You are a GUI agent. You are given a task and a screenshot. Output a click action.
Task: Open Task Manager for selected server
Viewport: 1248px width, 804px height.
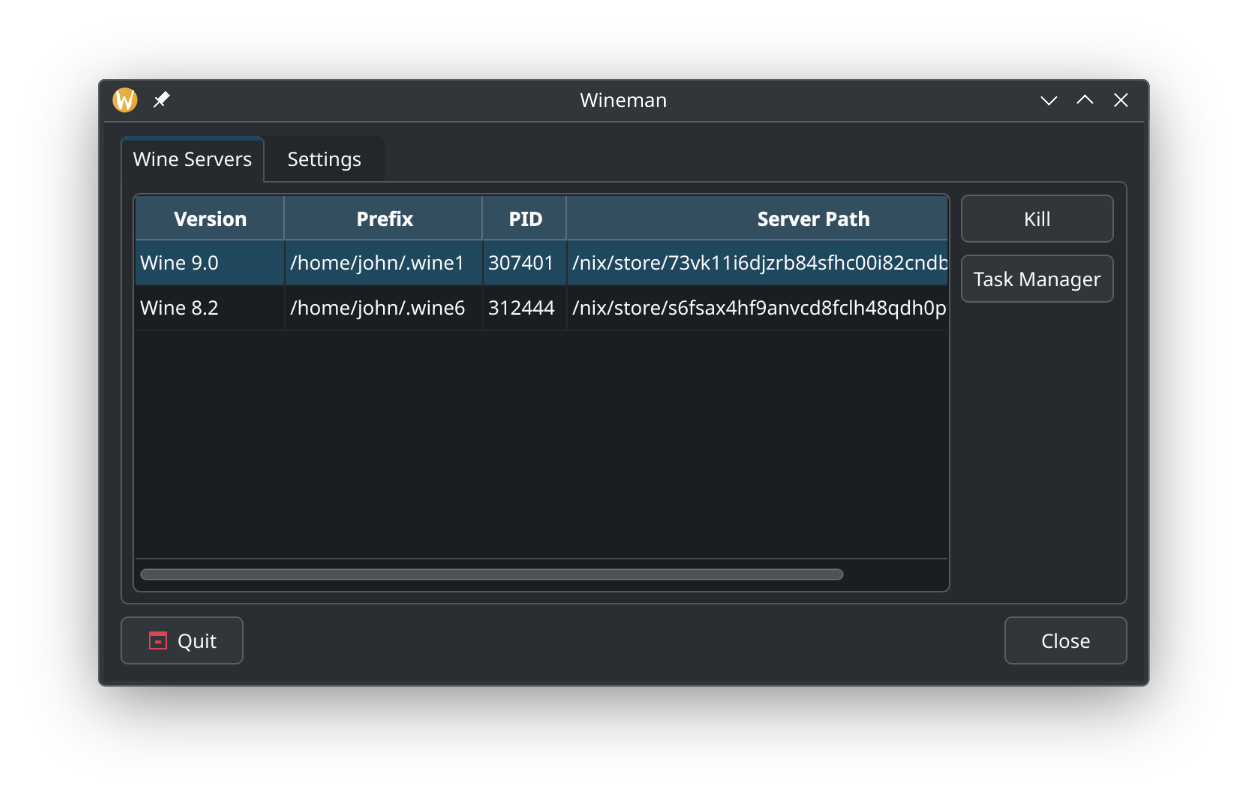point(1037,279)
